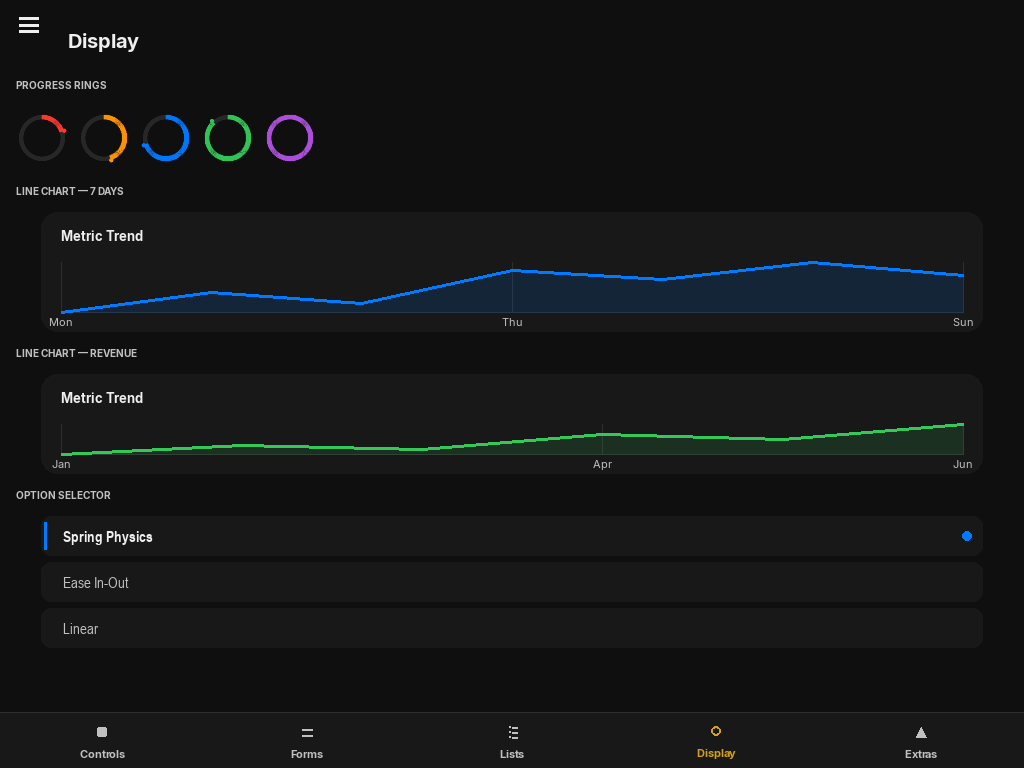Switch to the Display tab
This screenshot has width=1024, height=768.
[x=716, y=742]
